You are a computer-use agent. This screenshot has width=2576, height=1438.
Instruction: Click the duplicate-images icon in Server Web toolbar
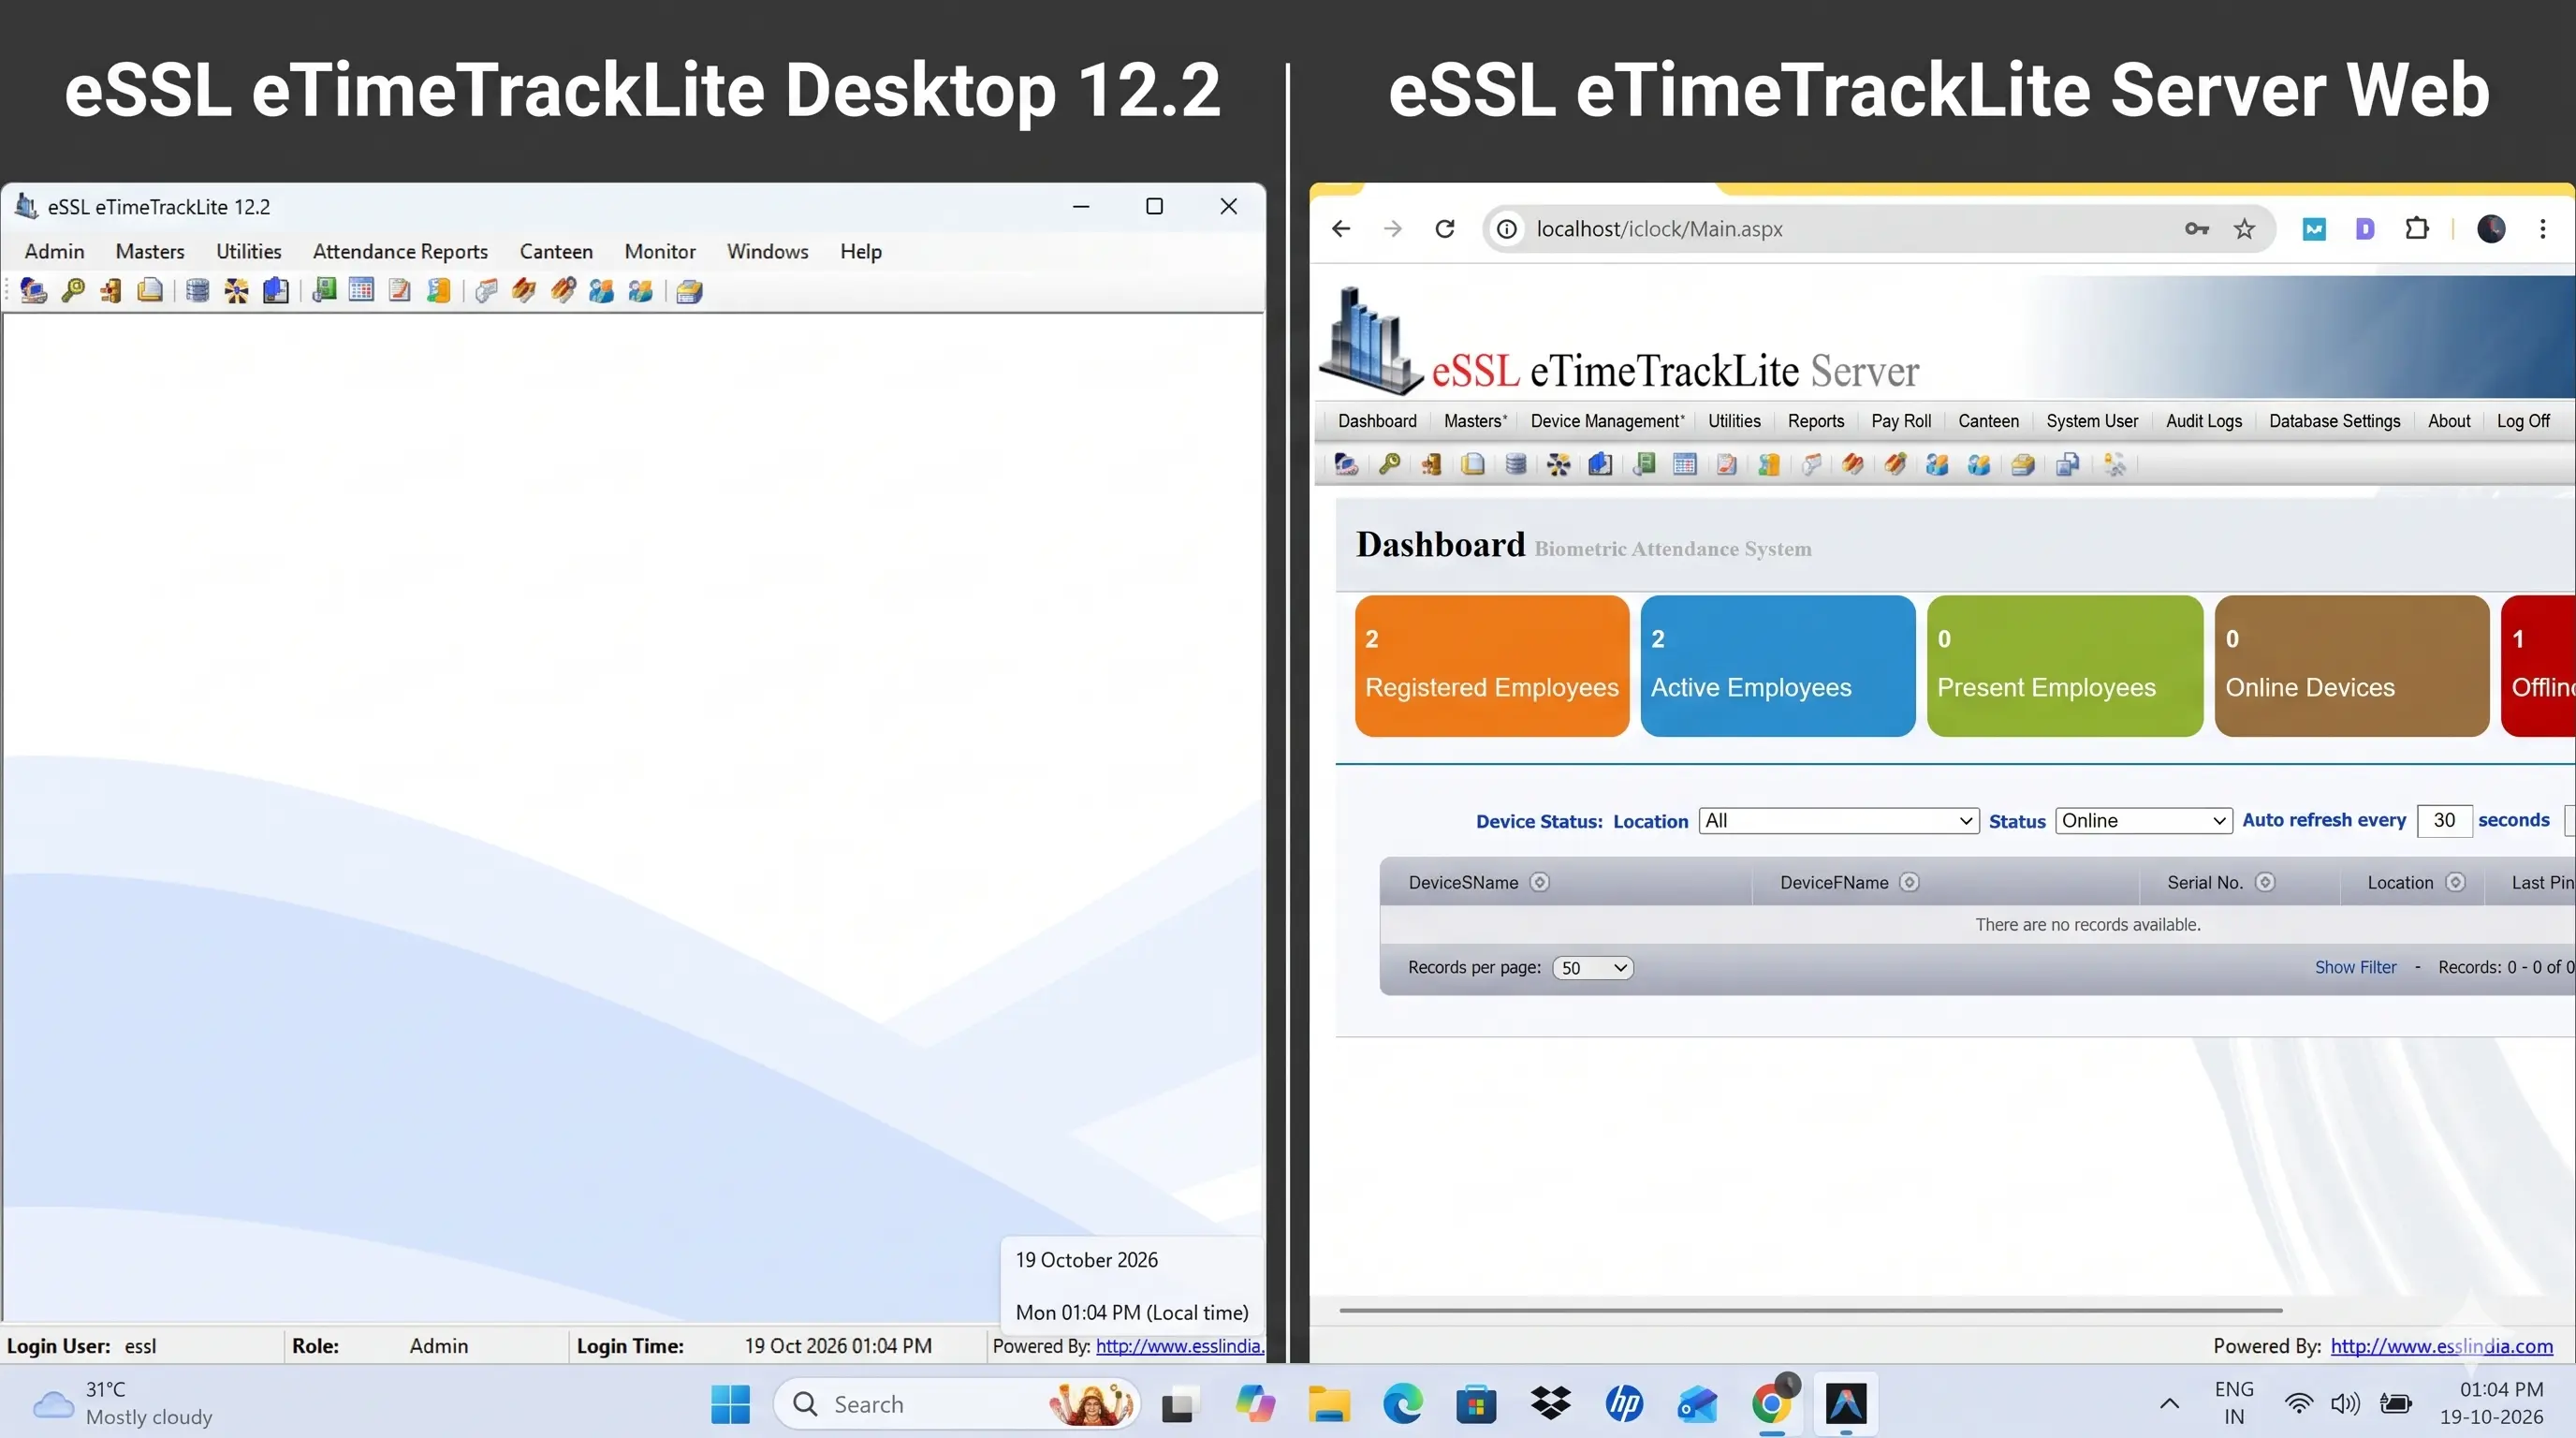click(x=2067, y=464)
